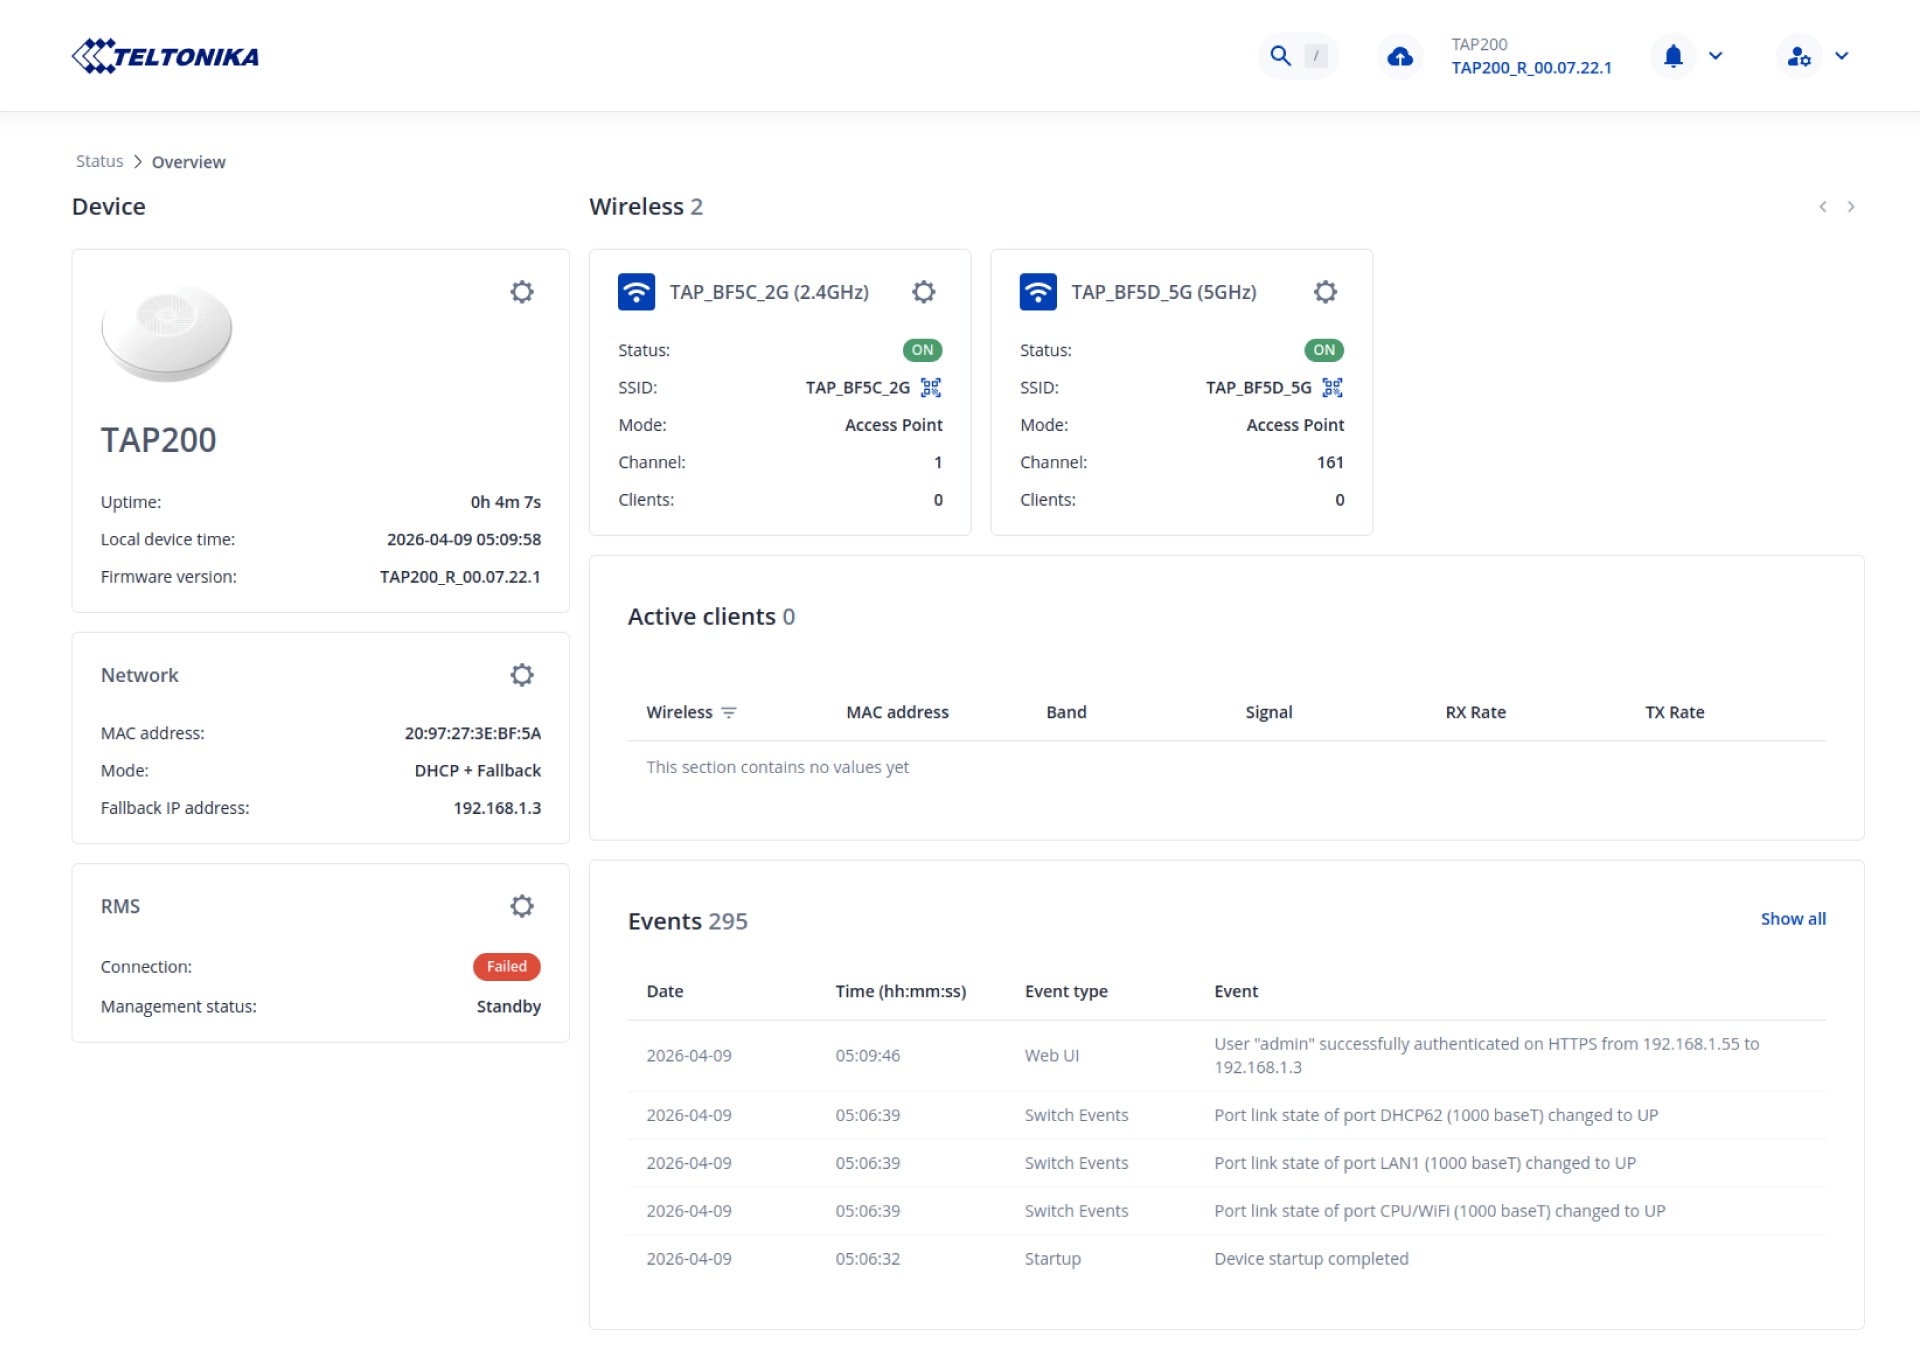Open the notifications bell icon
This screenshot has height=1358, width=1920.
click(x=1673, y=56)
